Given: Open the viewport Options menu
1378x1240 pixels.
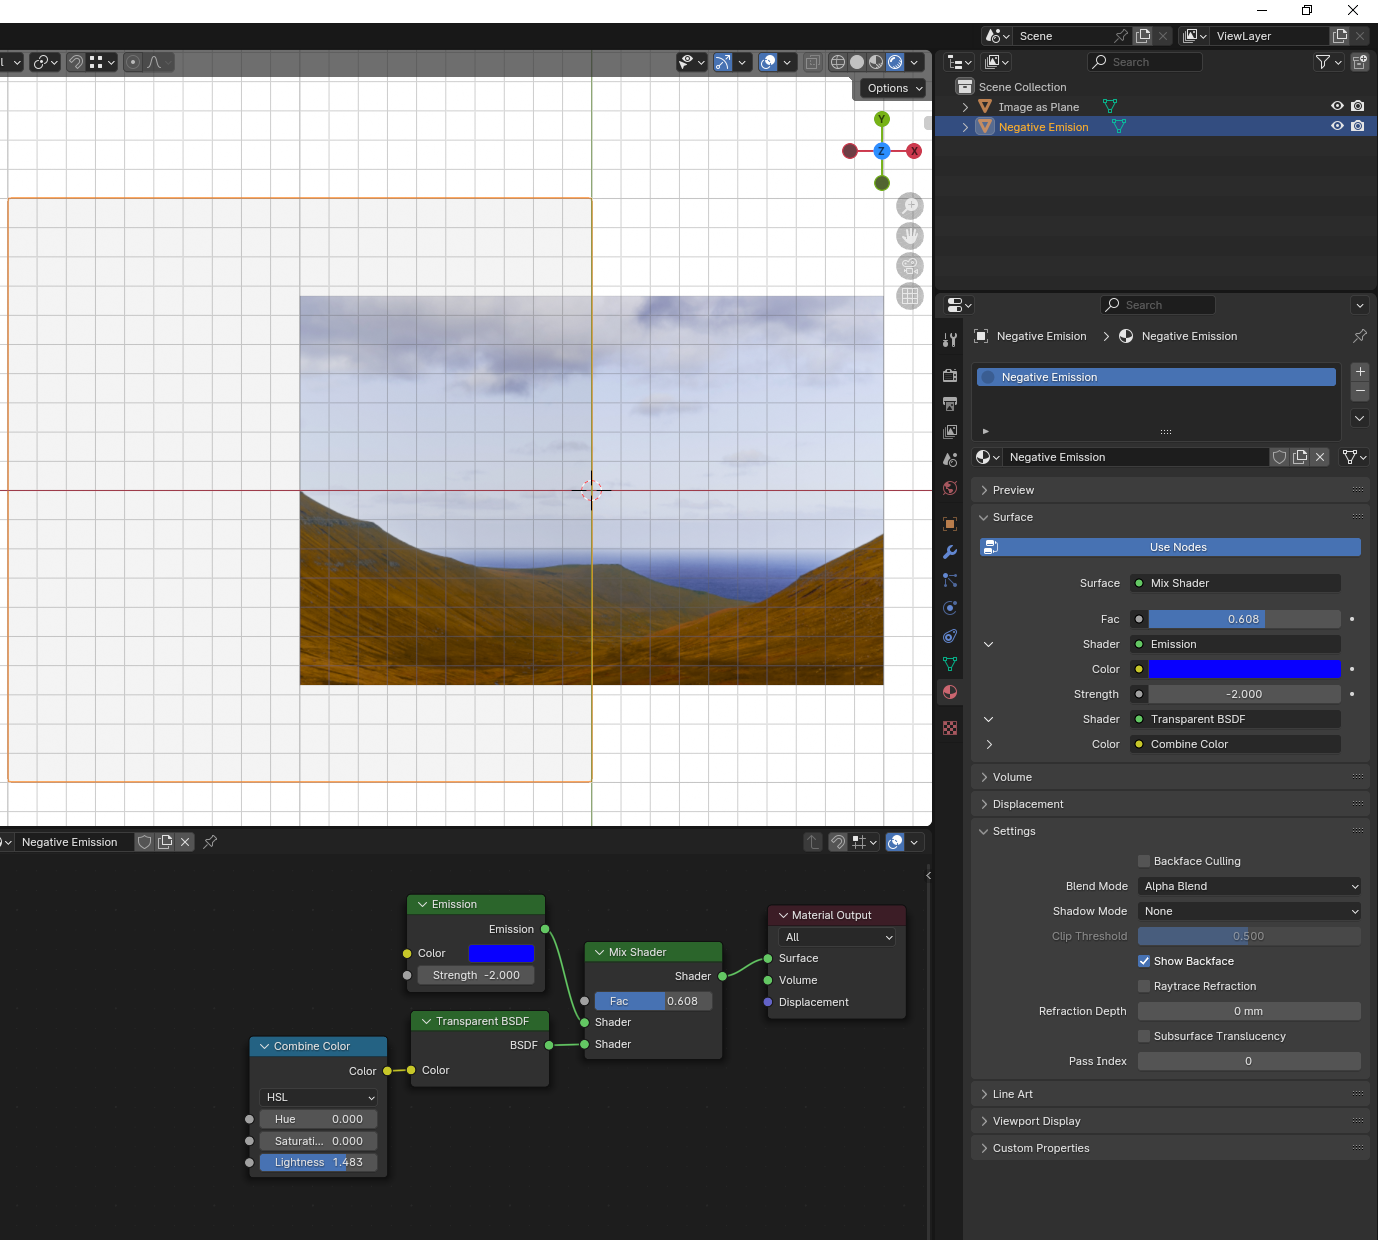Looking at the screenshot, I should [894, 88].
